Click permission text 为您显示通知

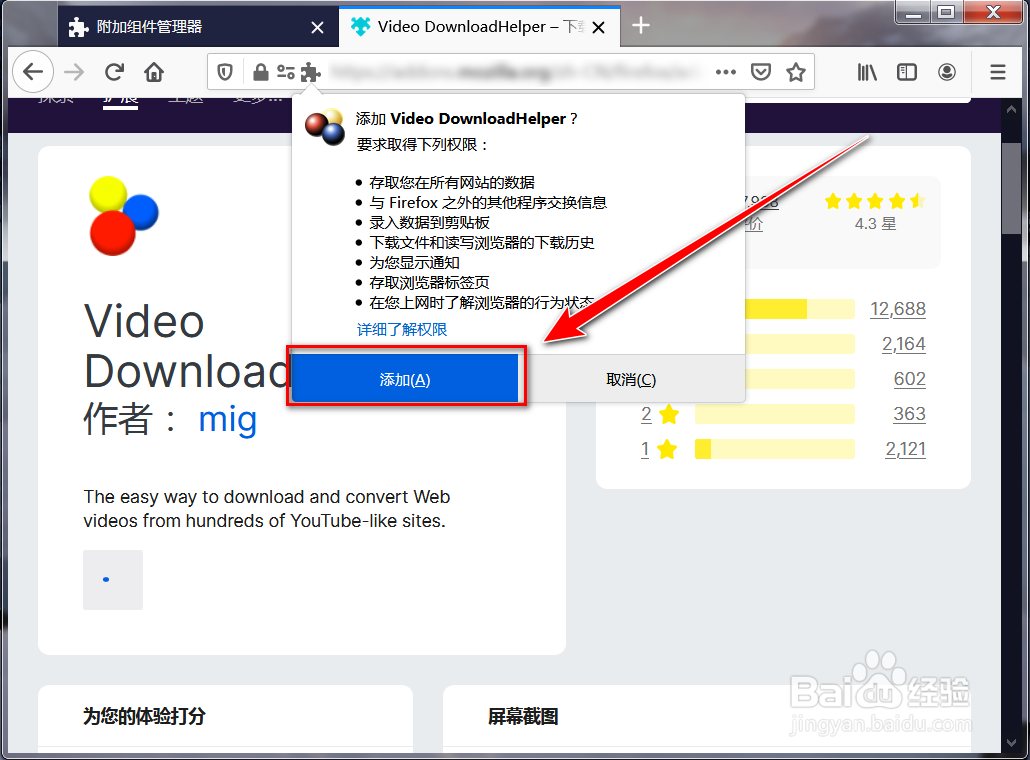[x=414, y=262]
